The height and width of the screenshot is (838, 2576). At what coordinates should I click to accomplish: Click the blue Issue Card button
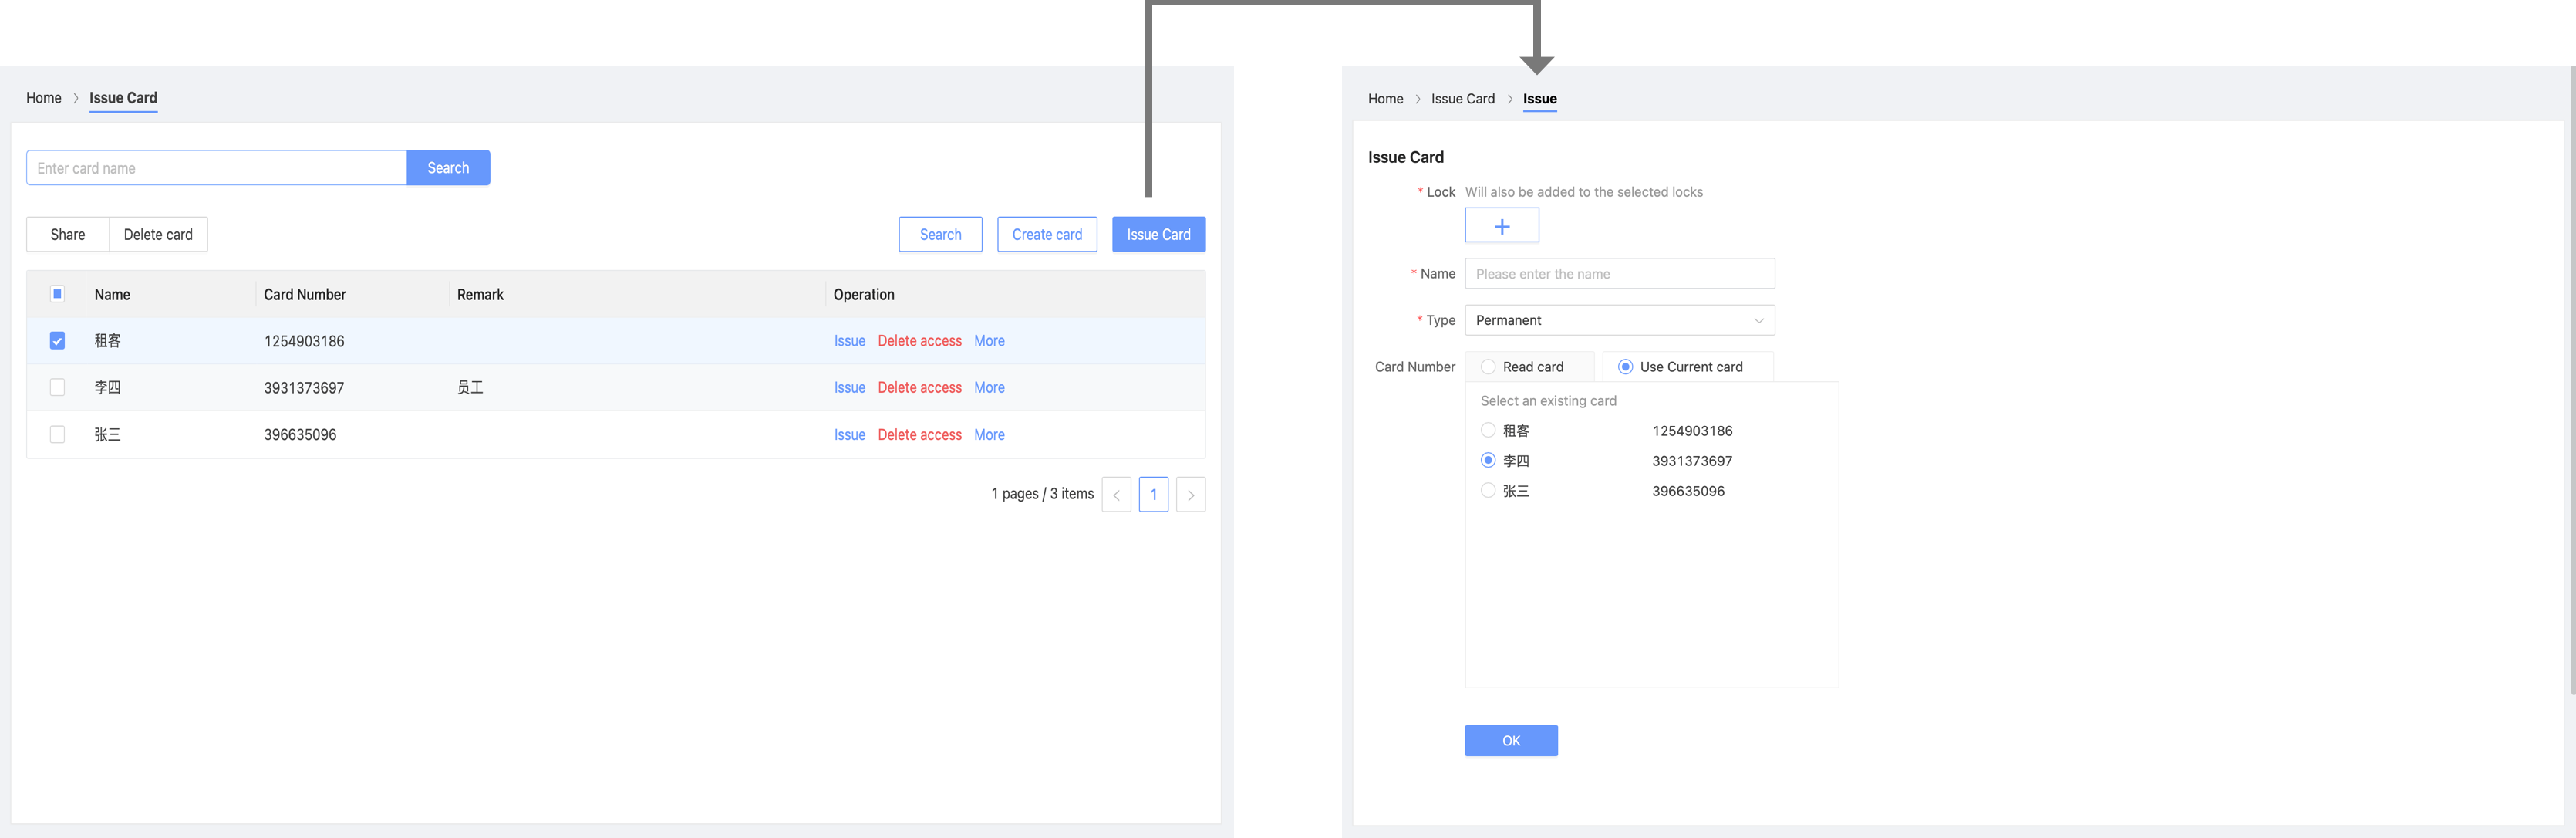(1158, 234)
